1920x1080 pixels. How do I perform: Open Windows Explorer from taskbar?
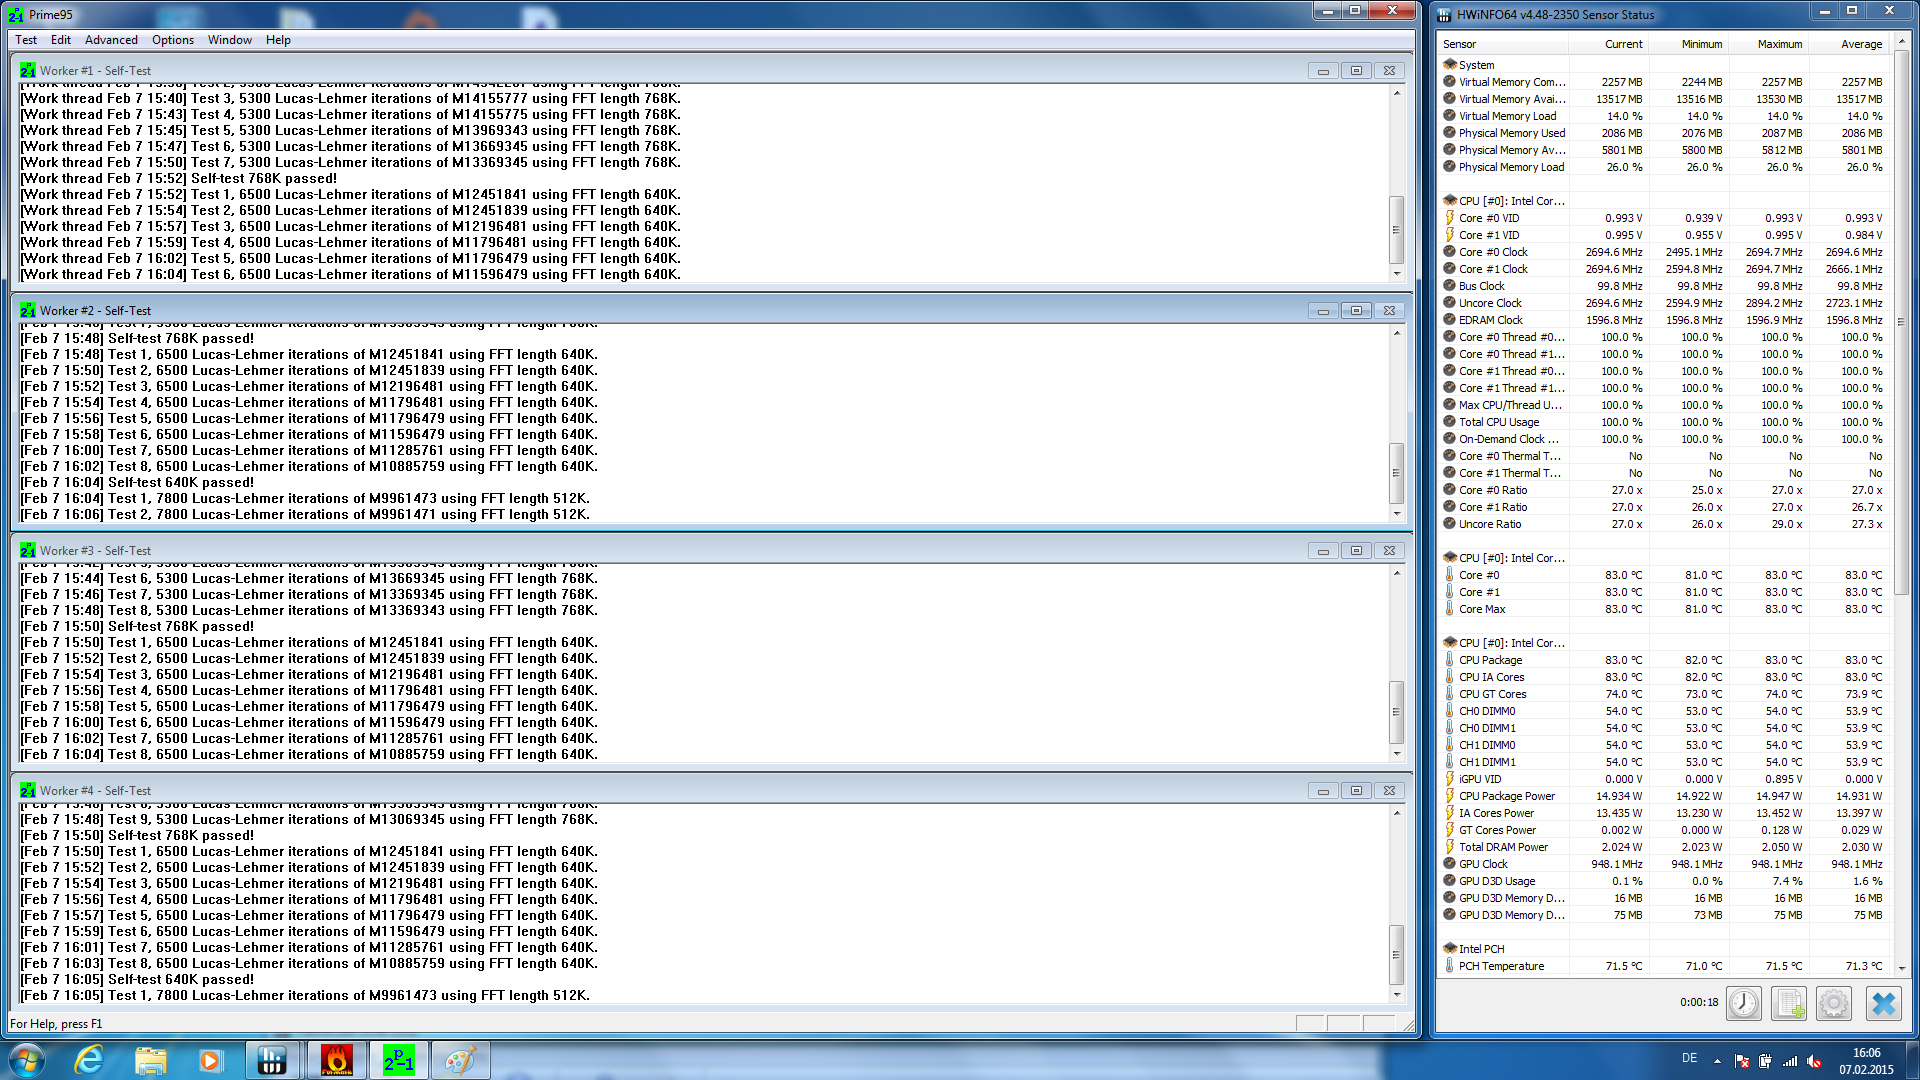[150, 1060]
